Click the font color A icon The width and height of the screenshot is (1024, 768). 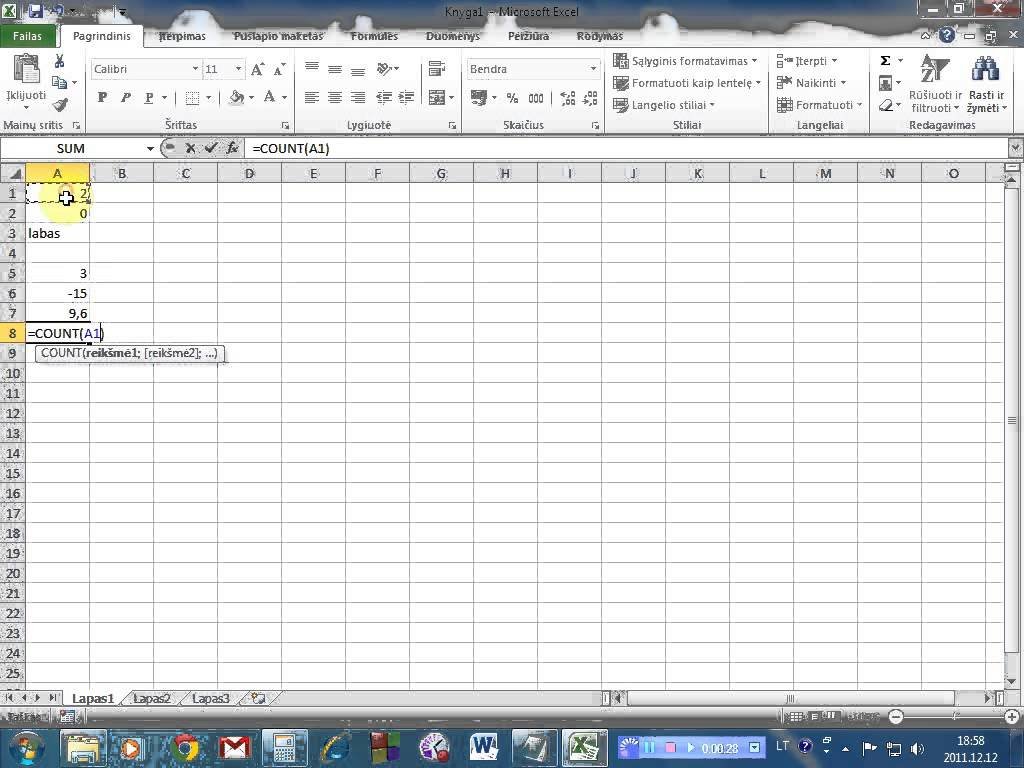point(269,97)
